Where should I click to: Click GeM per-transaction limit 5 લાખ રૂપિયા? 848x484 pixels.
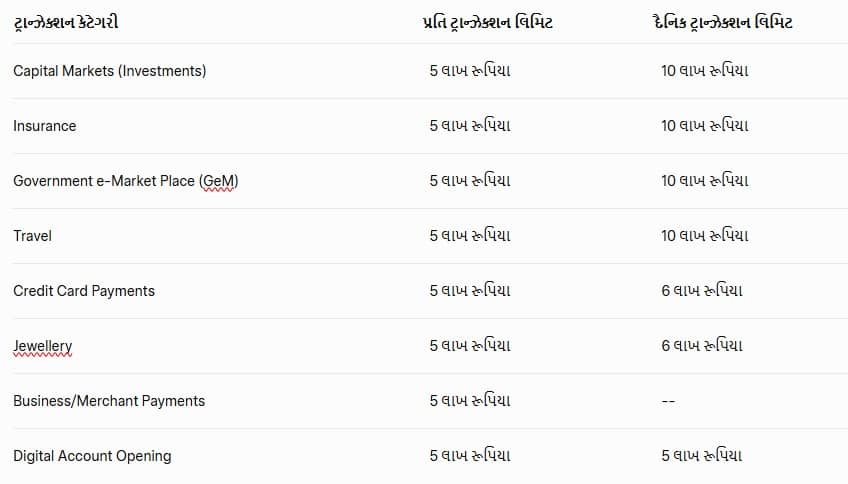pos(470,181)
